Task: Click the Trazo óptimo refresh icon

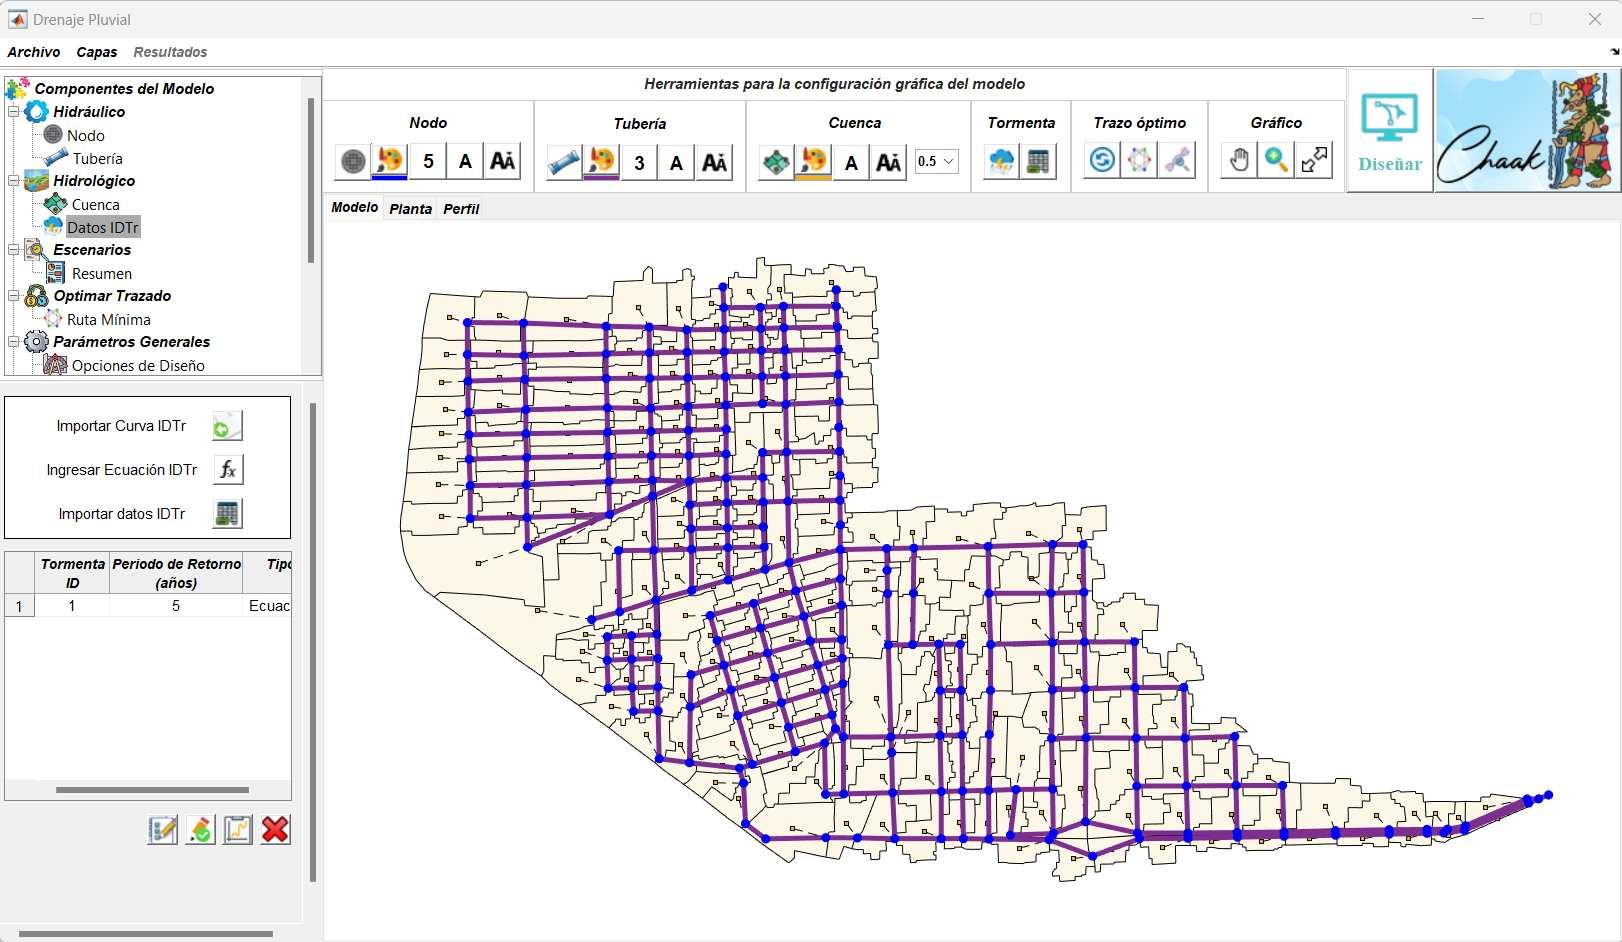Action: (1102, 160)
